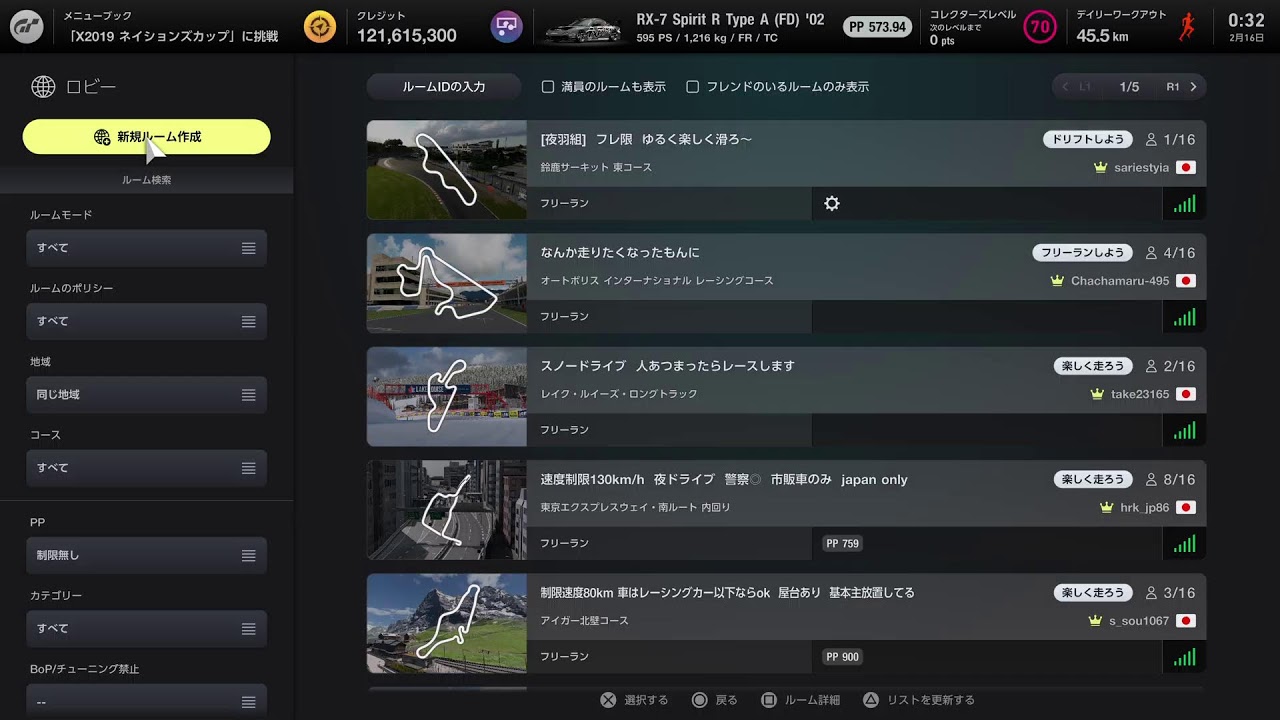Image resolution: width=1280 pixels, height=720 pixels.
Task: Open the カテゴリー dropdown
Action: (x=146, y=629)
